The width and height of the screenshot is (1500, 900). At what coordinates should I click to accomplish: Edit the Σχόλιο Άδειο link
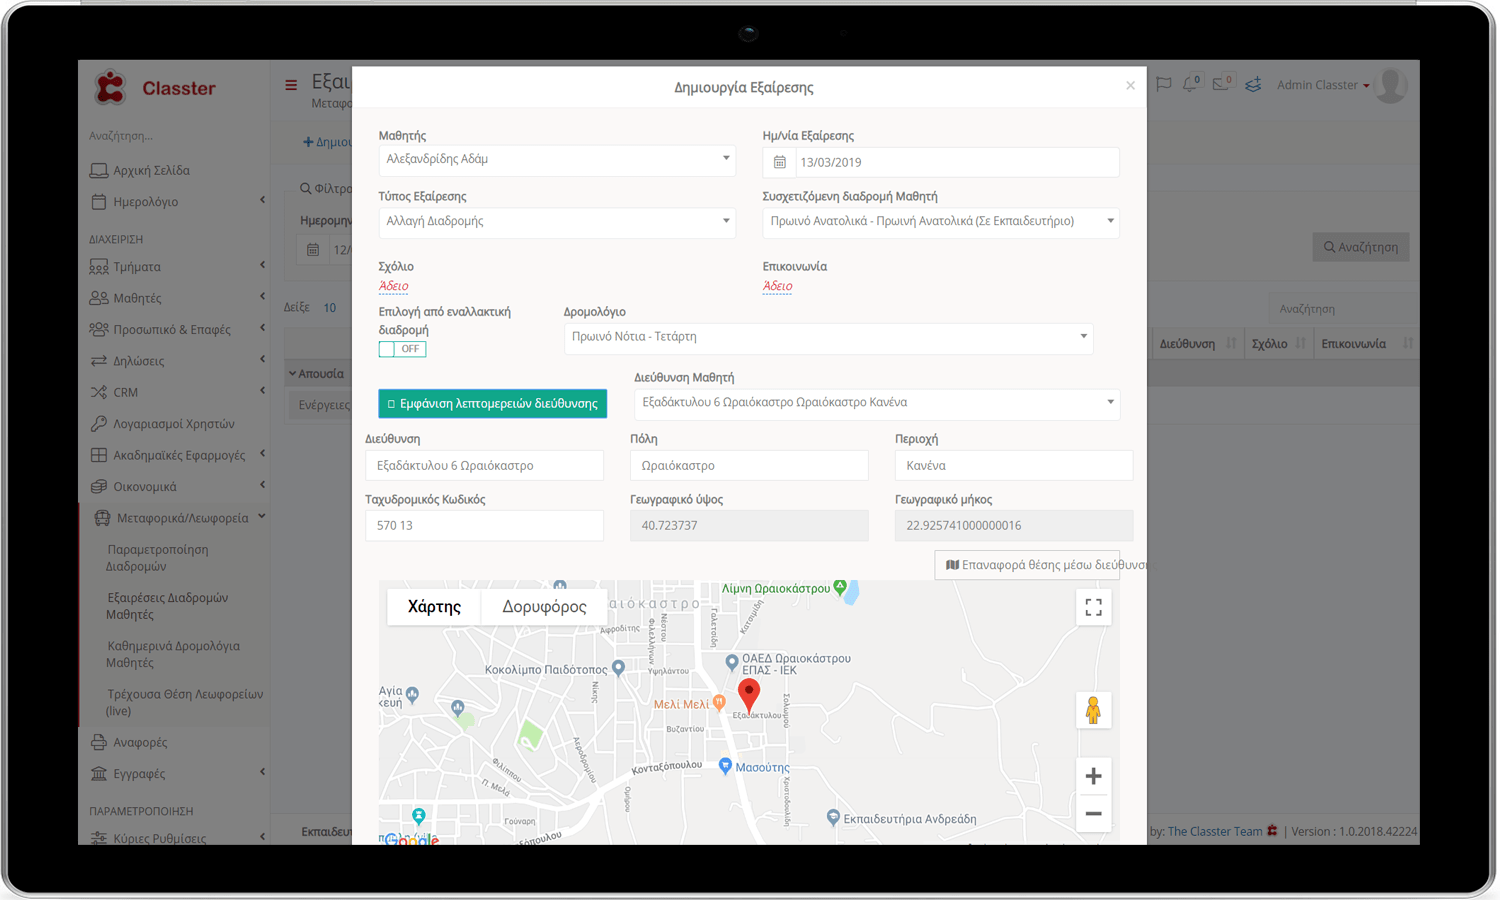click(x=393, y=286)
